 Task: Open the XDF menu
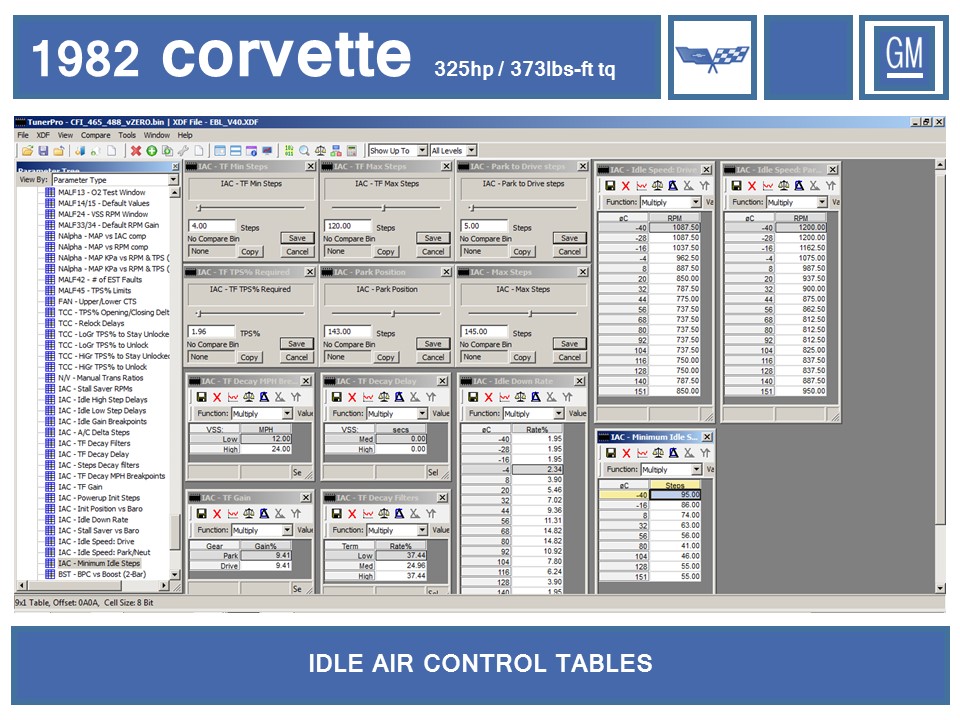click(43, 135)
